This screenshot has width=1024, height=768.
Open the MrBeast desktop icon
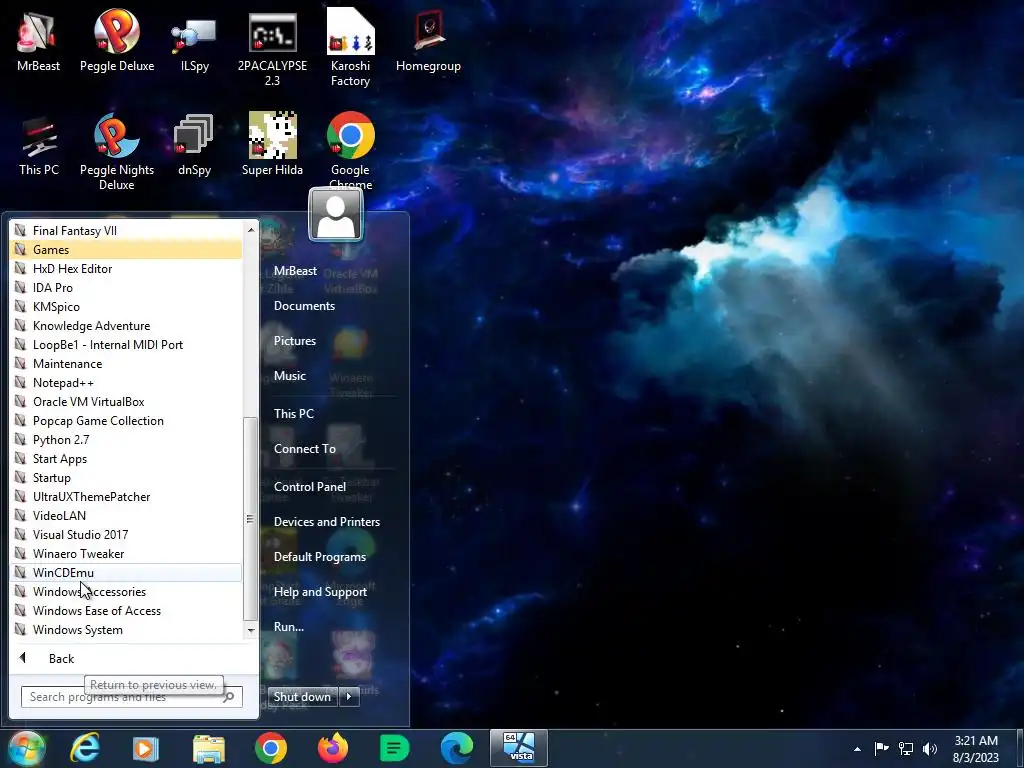[x=39, y=40]
